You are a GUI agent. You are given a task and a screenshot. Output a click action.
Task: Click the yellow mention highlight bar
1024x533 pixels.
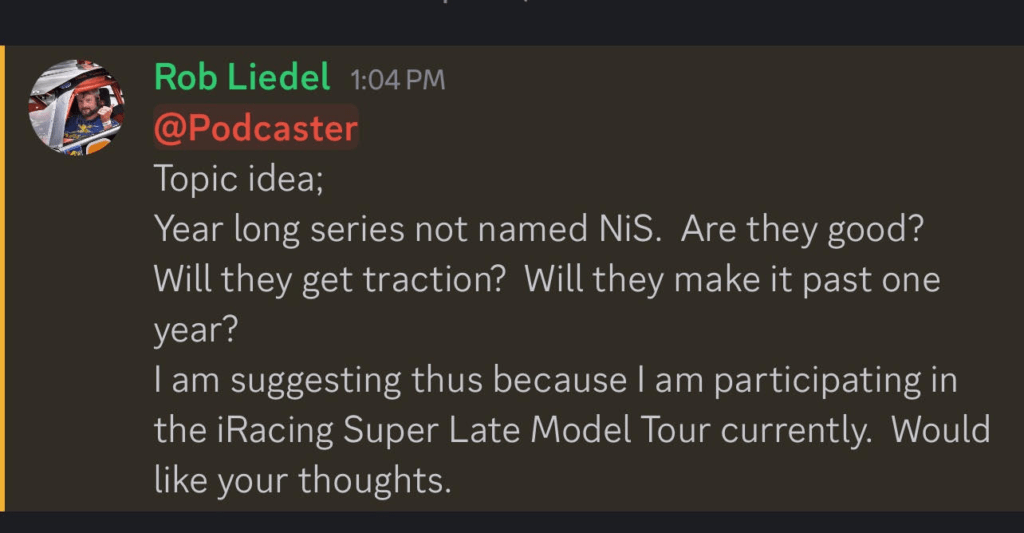point(2,278)
